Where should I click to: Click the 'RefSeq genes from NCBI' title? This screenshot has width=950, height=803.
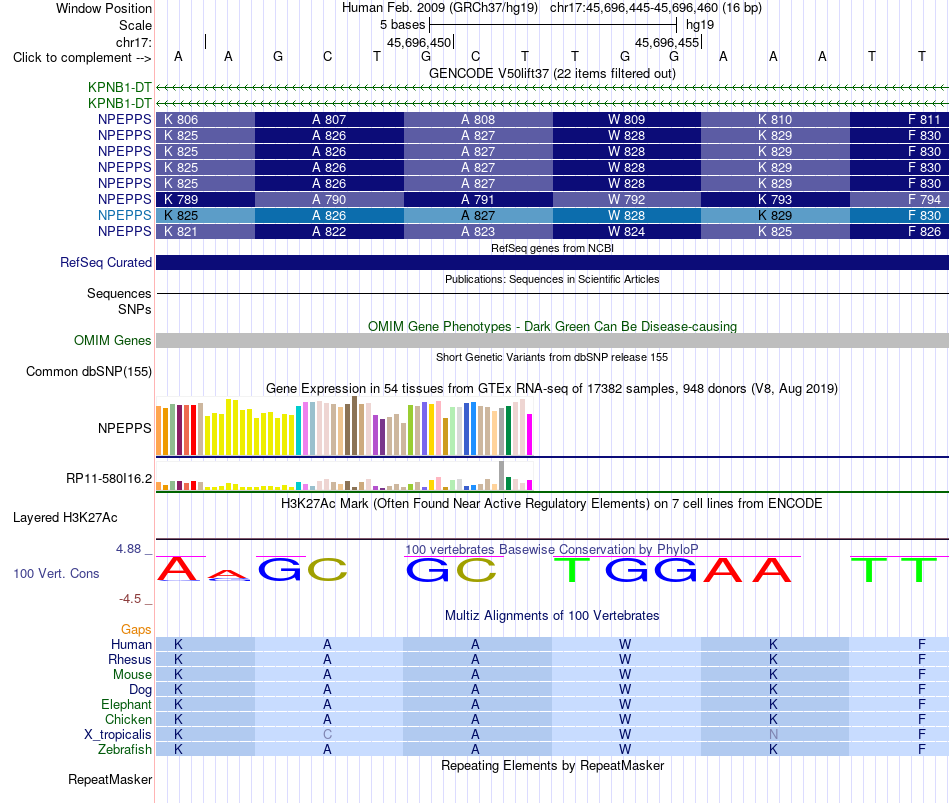(552, 248)
